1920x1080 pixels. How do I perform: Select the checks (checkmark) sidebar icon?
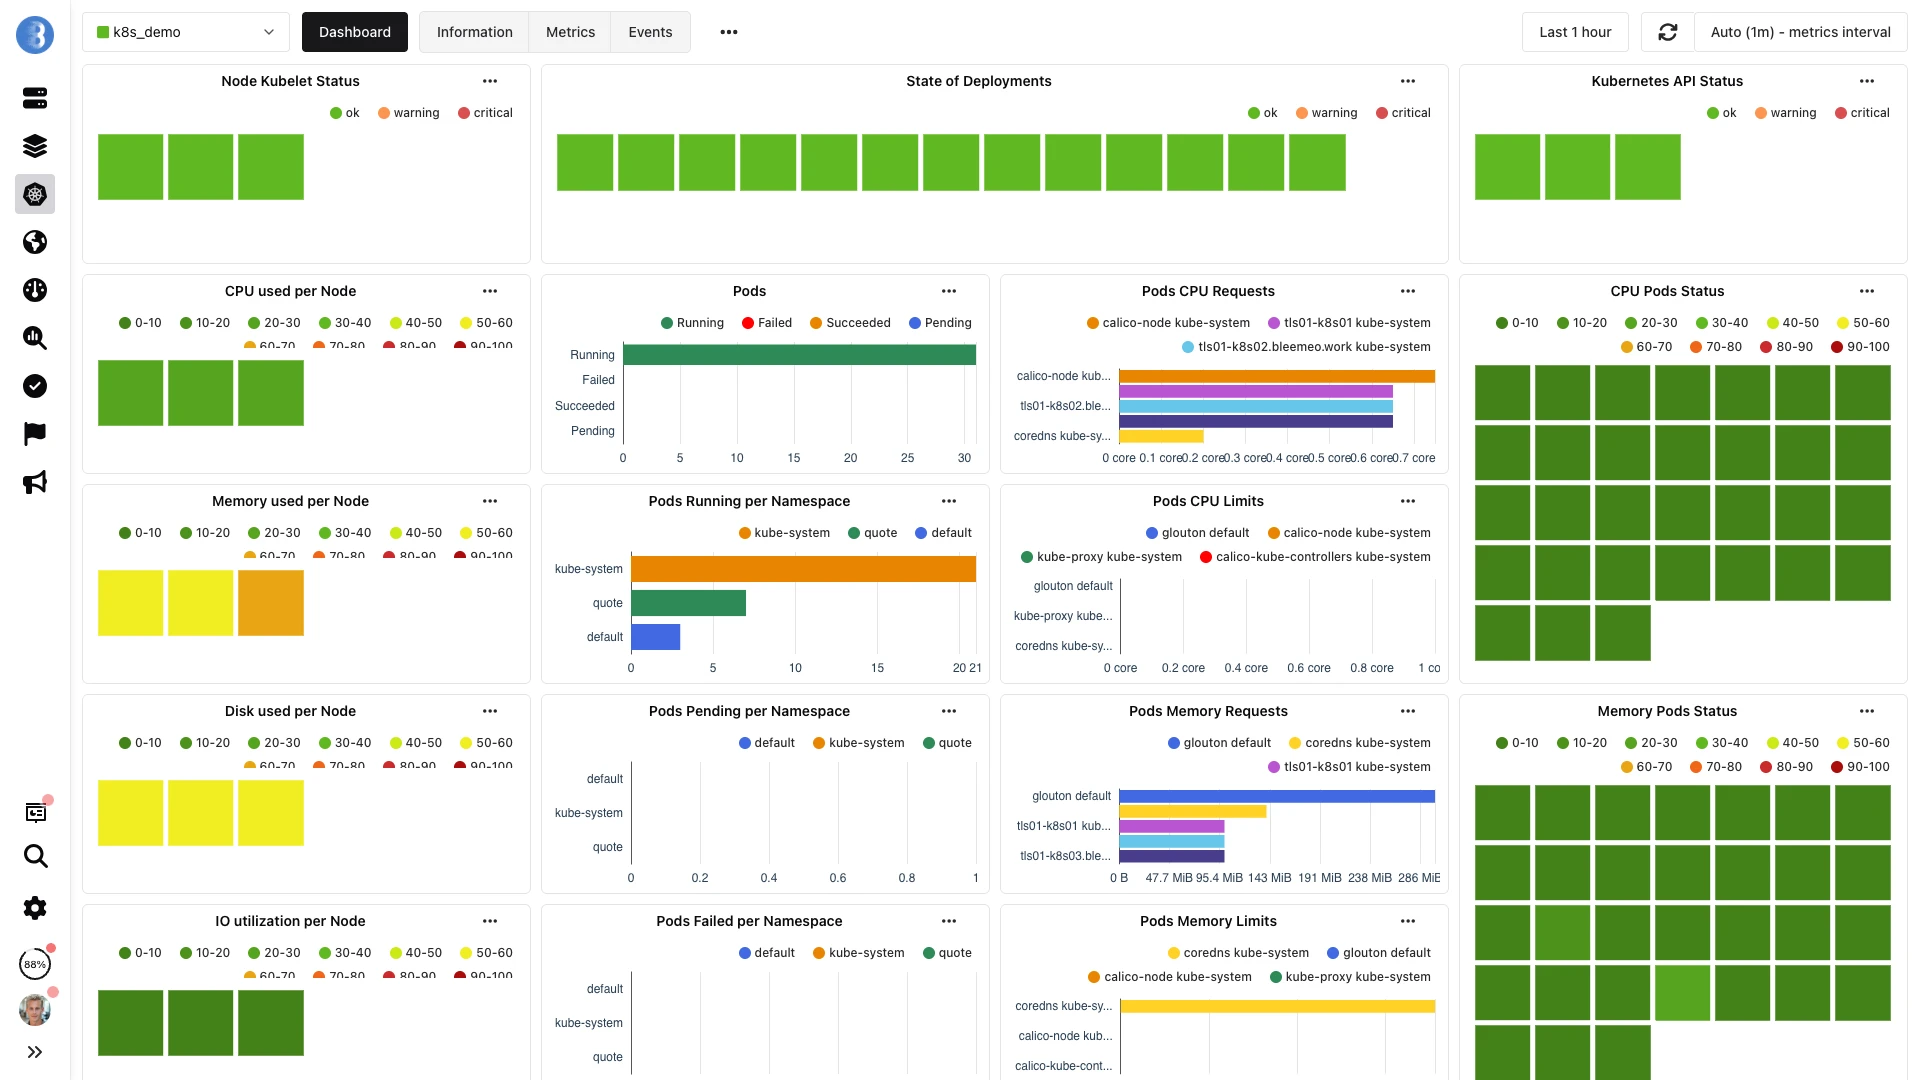point(35,386)
